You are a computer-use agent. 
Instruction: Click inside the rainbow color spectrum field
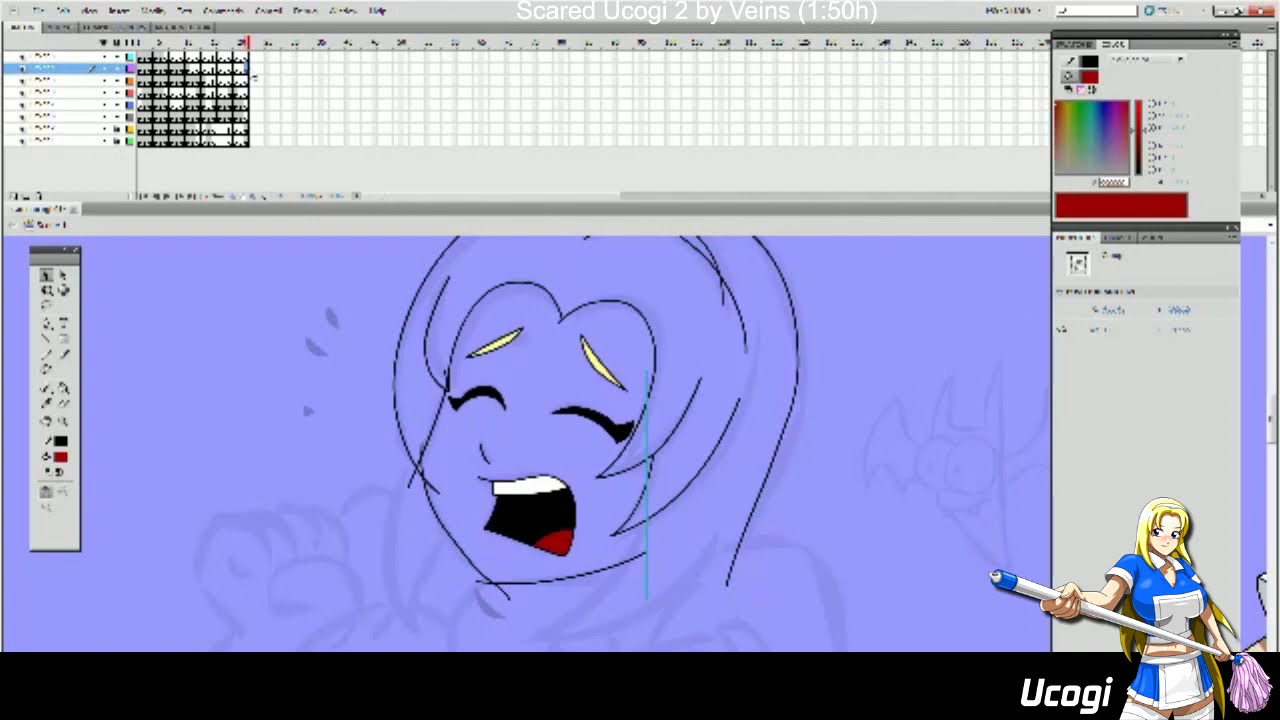1092,137
